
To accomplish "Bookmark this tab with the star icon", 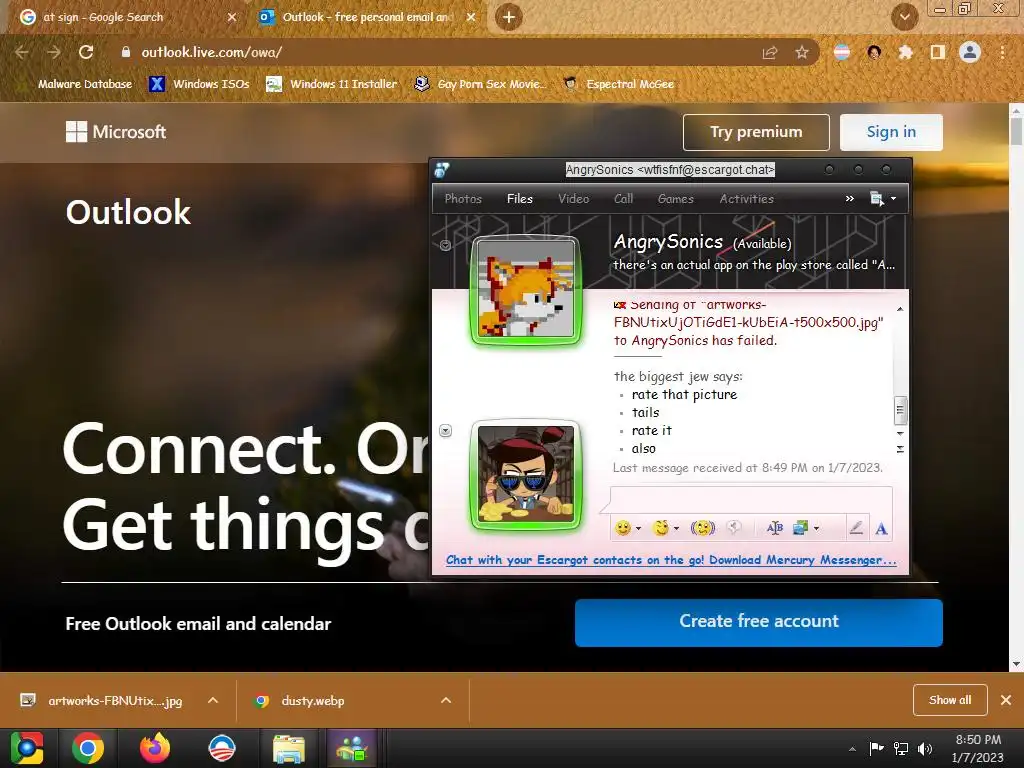I will 802,52.
